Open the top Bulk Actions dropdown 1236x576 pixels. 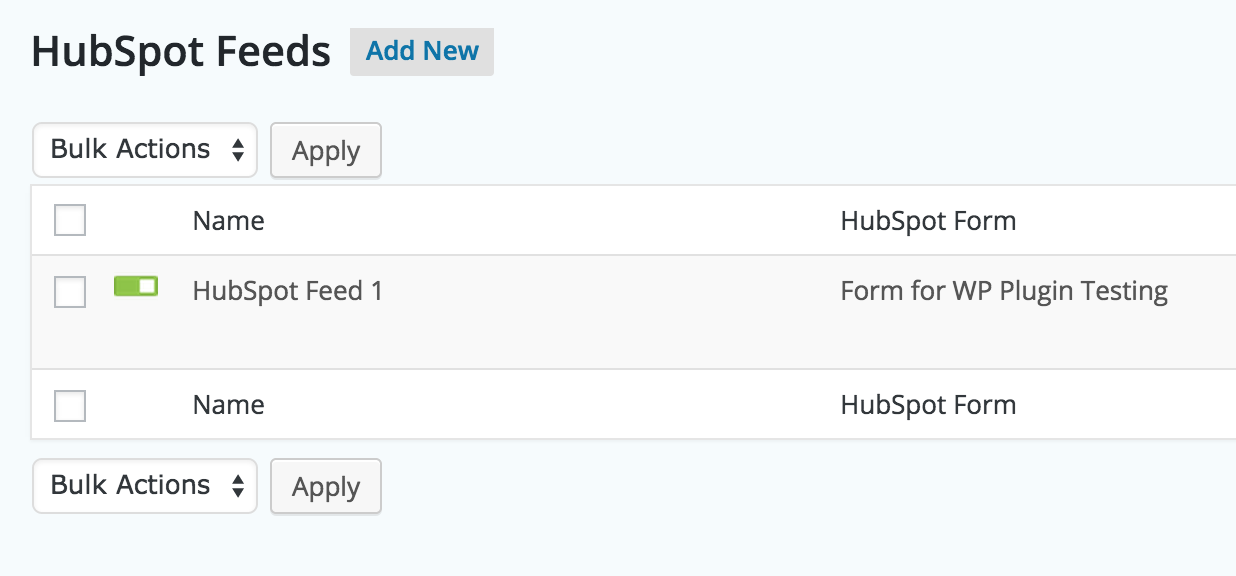tap(145, 150)
